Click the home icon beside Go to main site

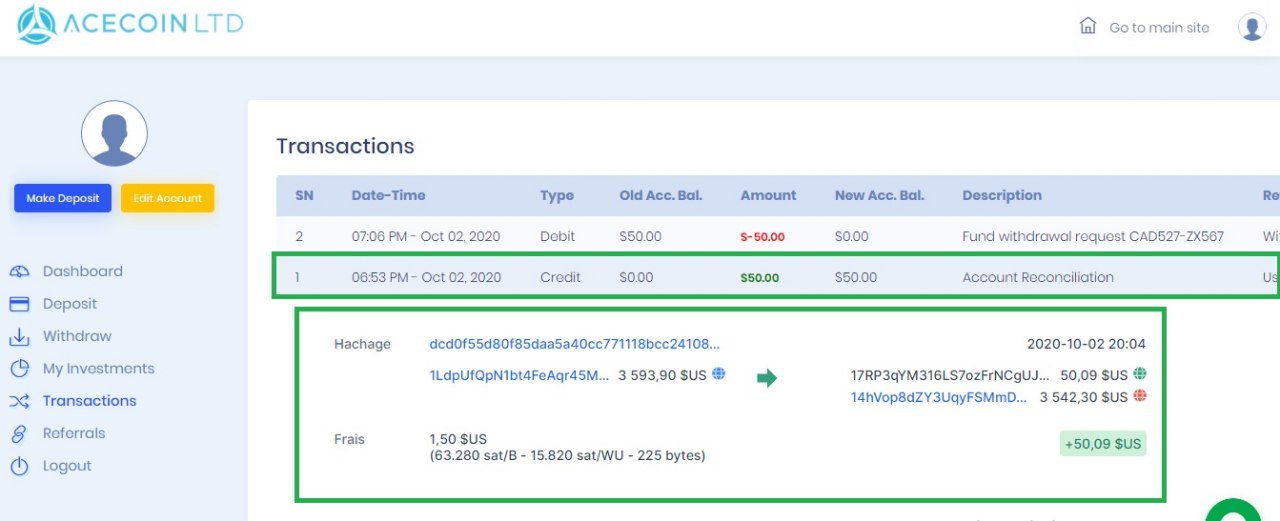click(x=1088, y=26)
